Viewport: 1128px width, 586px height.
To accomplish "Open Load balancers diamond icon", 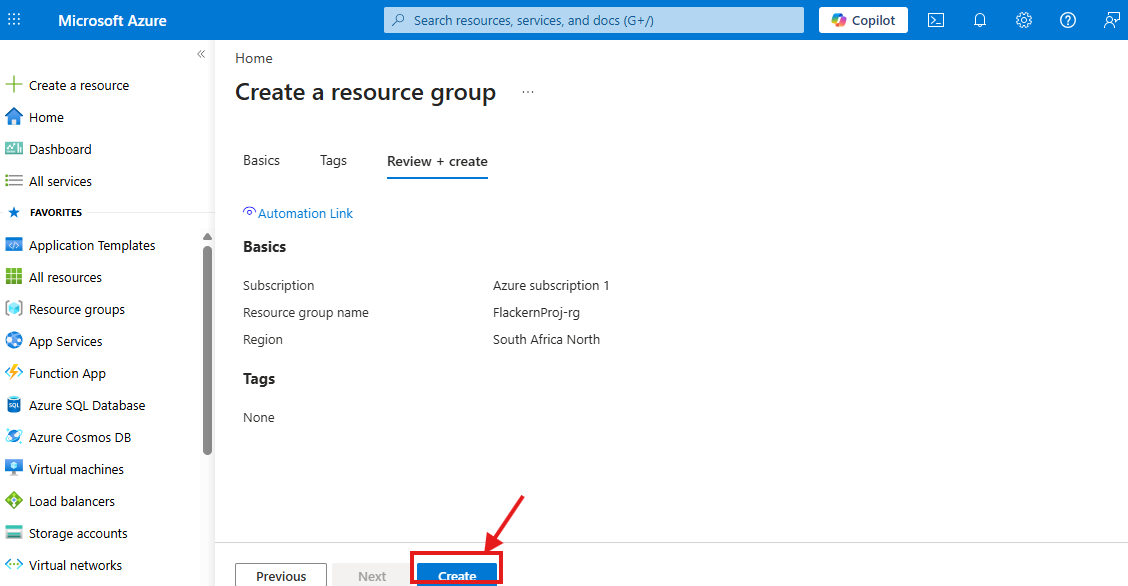I will click(14, 500).
